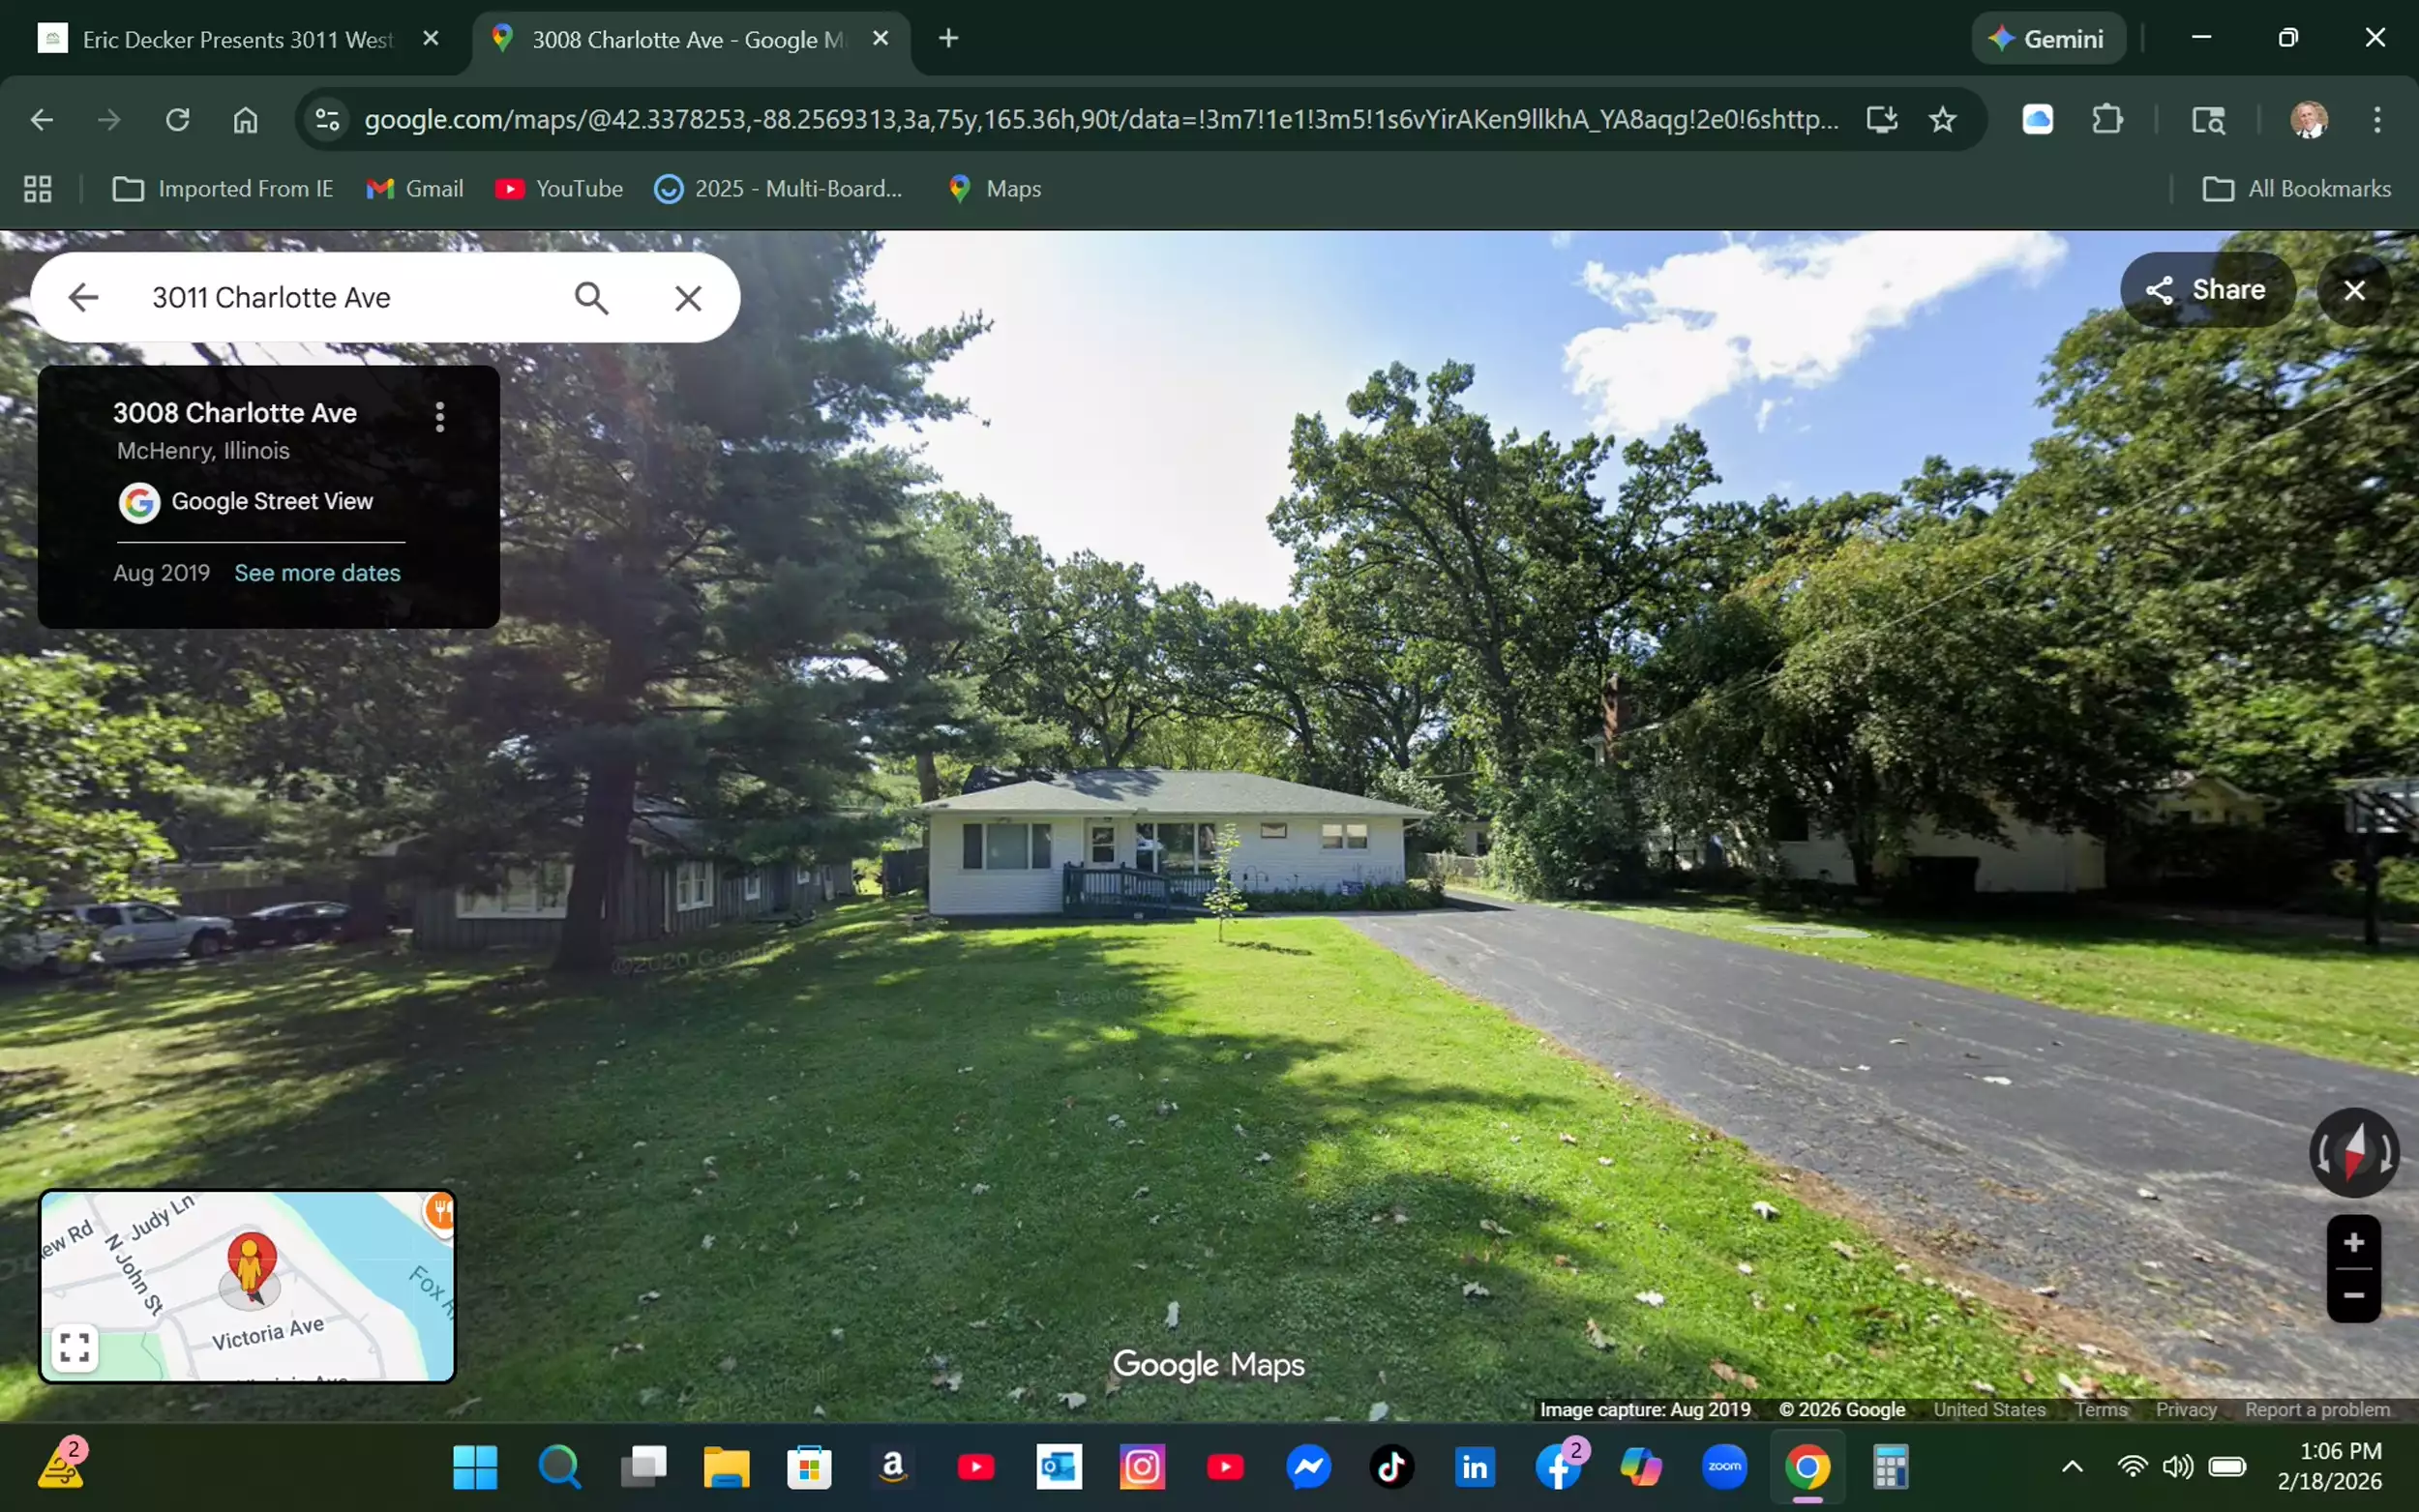2419x1512 pixels.
Task: Clear the 3011 Charlotte Ave search text
Action: [688, 298]
